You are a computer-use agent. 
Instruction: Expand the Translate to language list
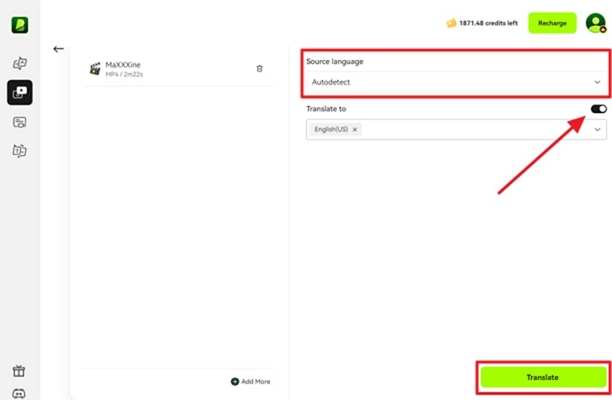pyautogui.click(x=598, y=129)
